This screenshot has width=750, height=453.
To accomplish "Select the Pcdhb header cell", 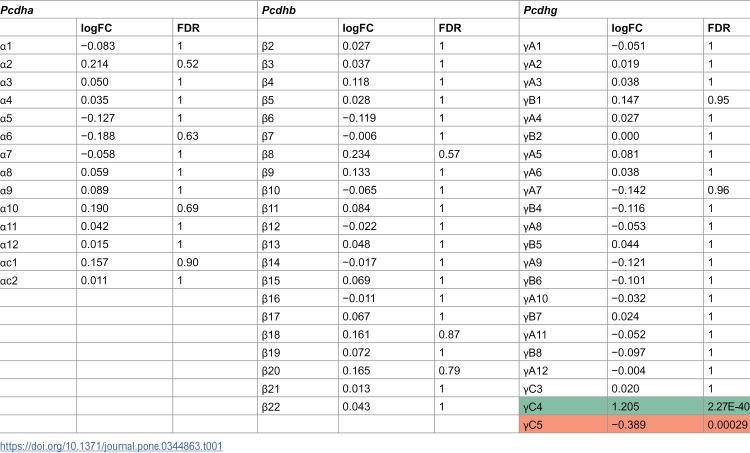I will tap(388, 10).
